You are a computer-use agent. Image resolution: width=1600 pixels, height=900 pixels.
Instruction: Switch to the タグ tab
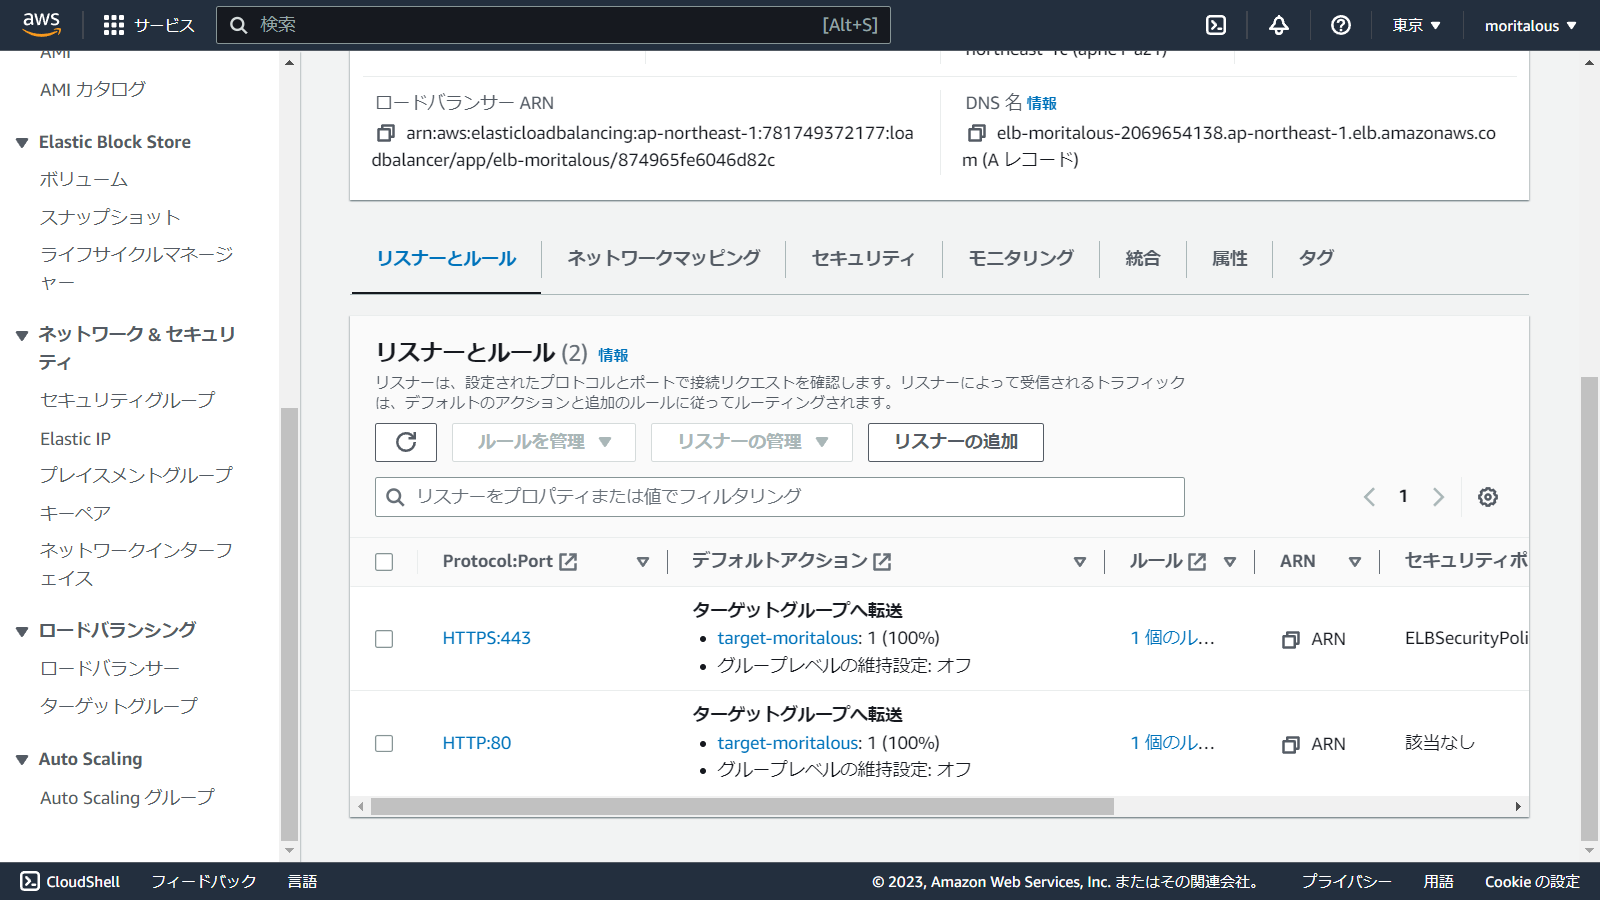[1315, 258]
